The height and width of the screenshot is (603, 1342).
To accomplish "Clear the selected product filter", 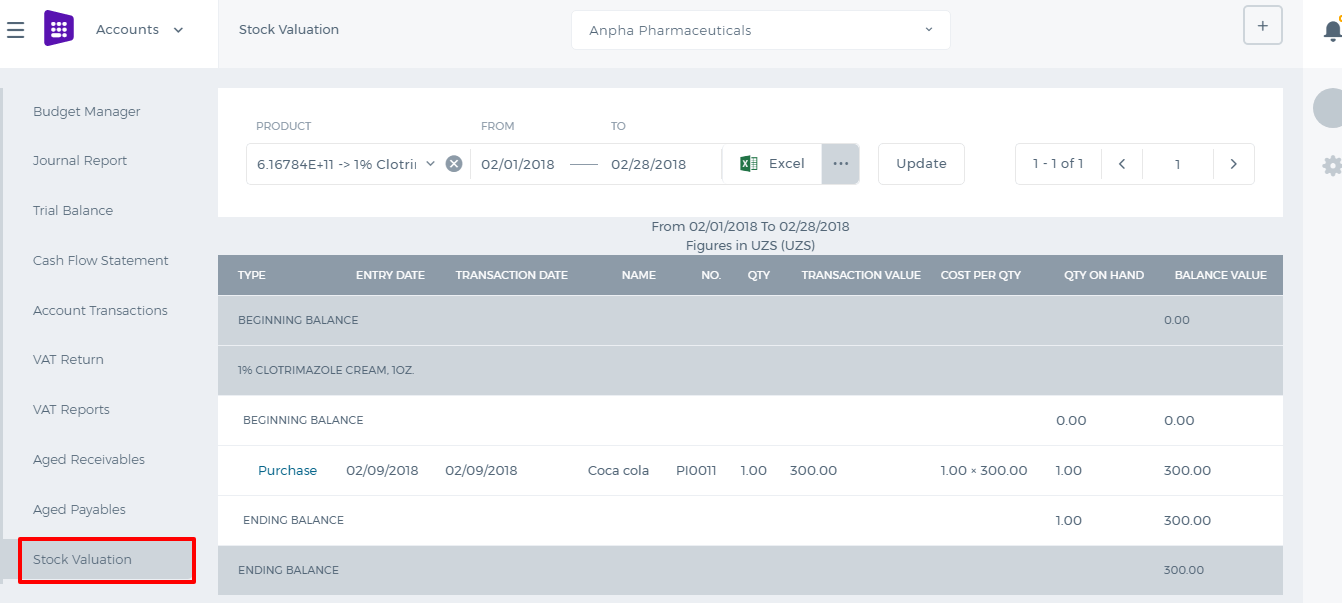I will (454, 164).
